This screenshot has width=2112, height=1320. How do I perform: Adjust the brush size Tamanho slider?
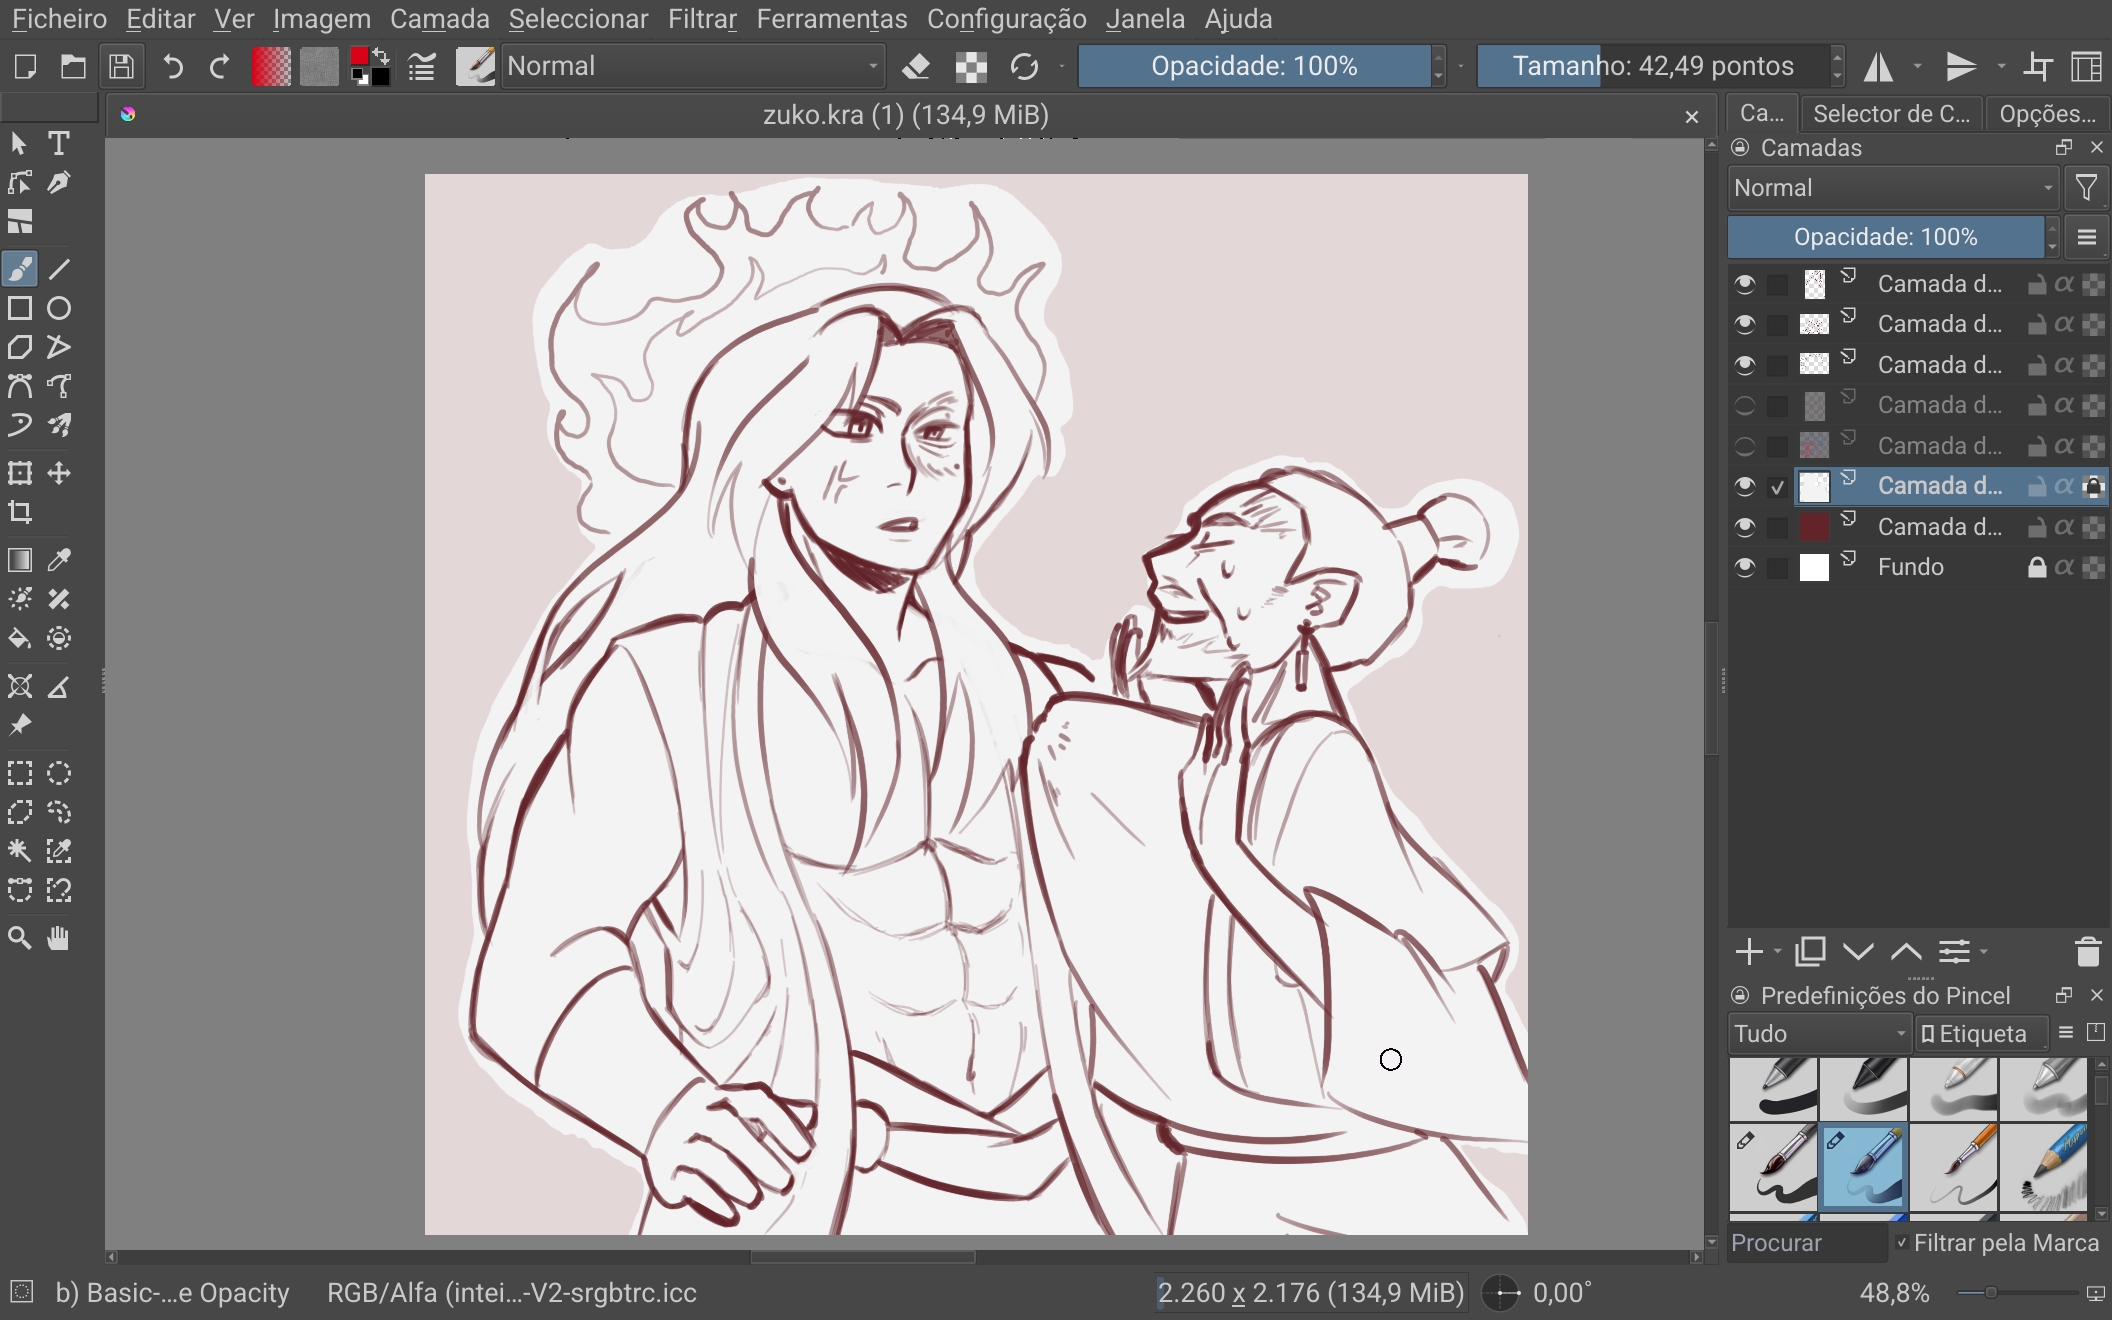(x=1653, y=67)
